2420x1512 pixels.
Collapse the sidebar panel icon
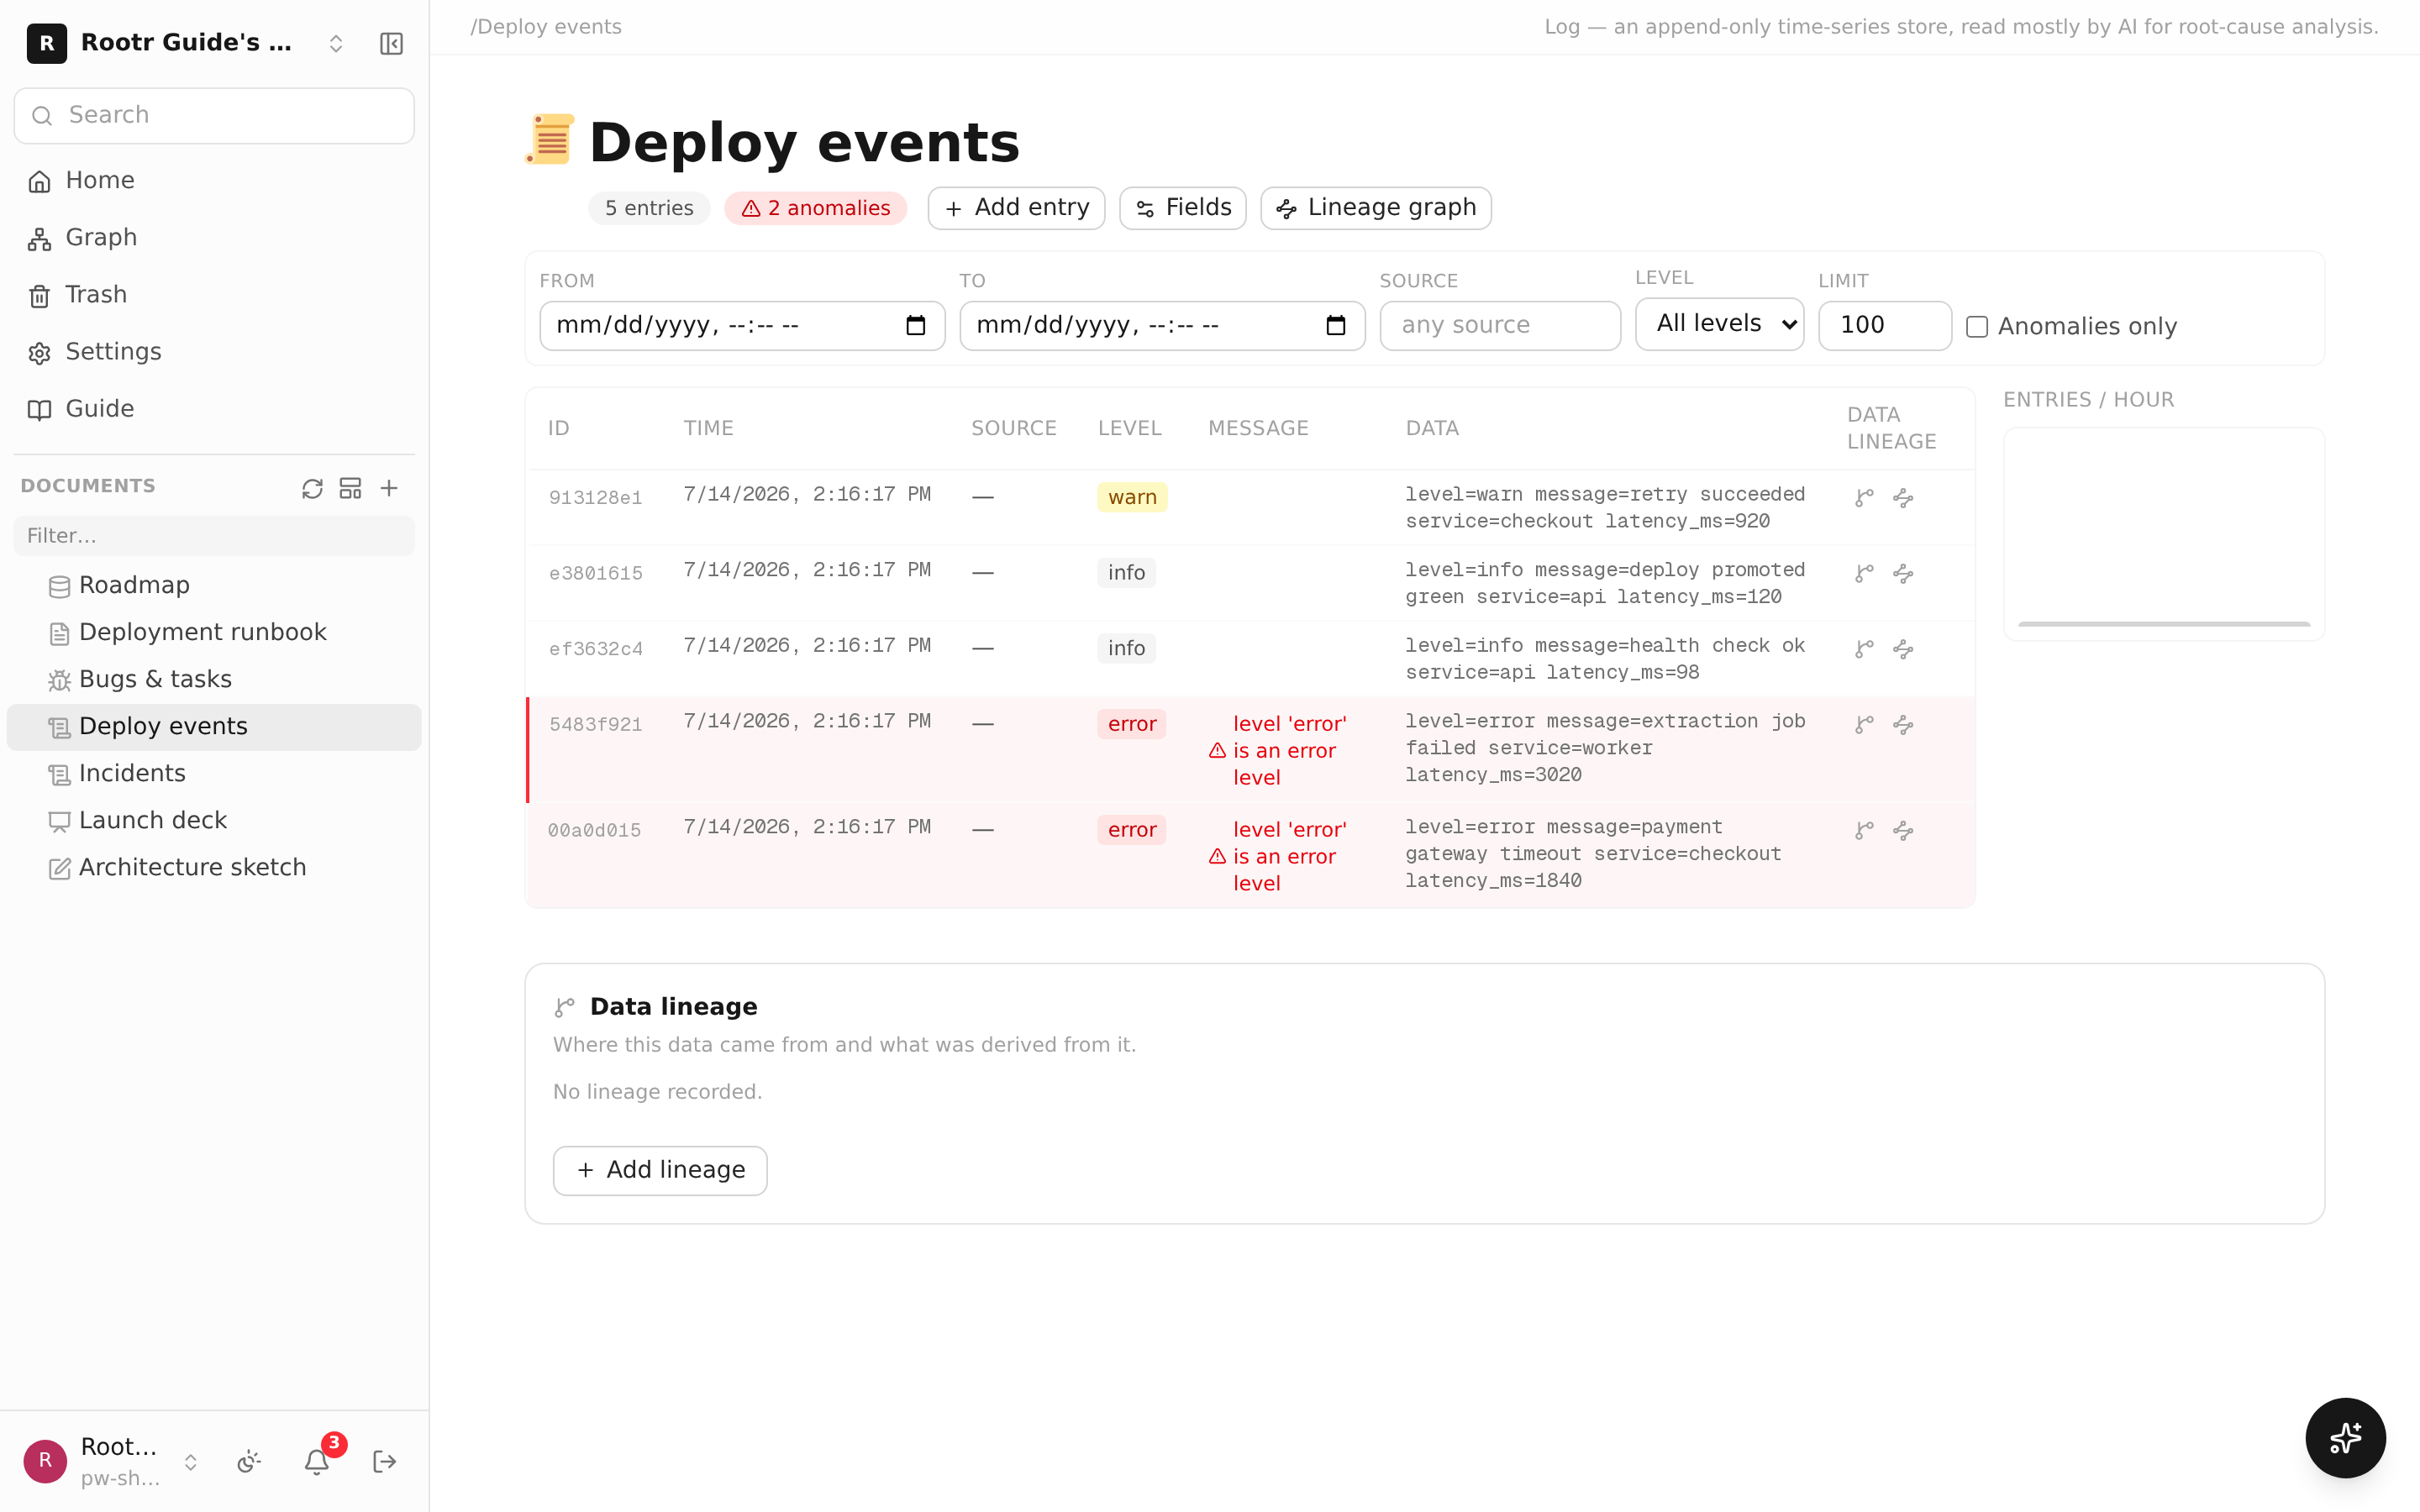[x=391, y=44]
